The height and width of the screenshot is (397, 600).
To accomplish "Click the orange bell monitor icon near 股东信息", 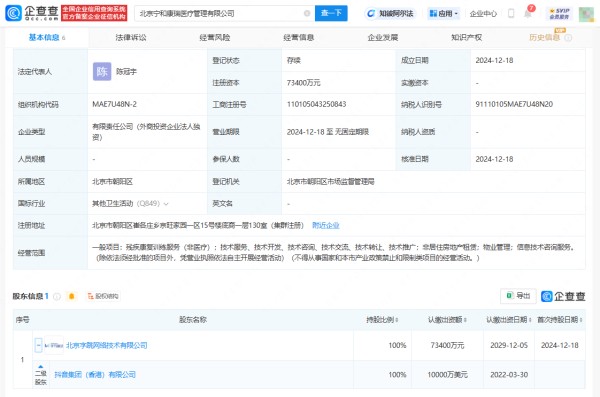I will pyautogui.click(x=72, y=296).
